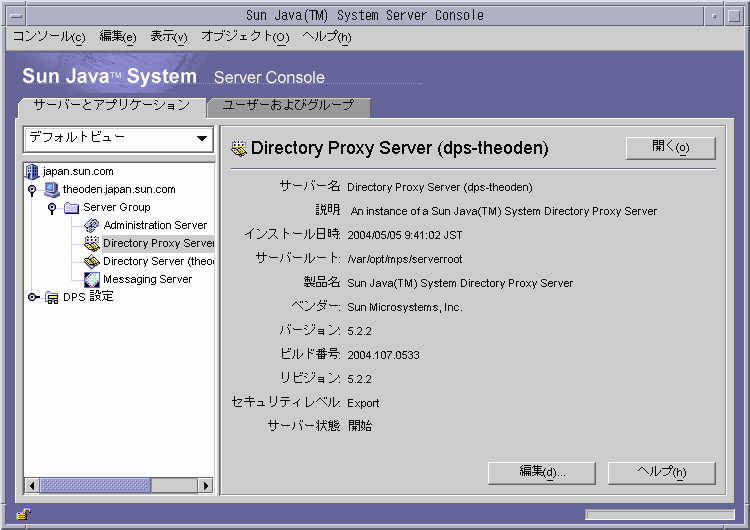
Task: Click the padlock security icon in status bar
Action: (23, 515)
